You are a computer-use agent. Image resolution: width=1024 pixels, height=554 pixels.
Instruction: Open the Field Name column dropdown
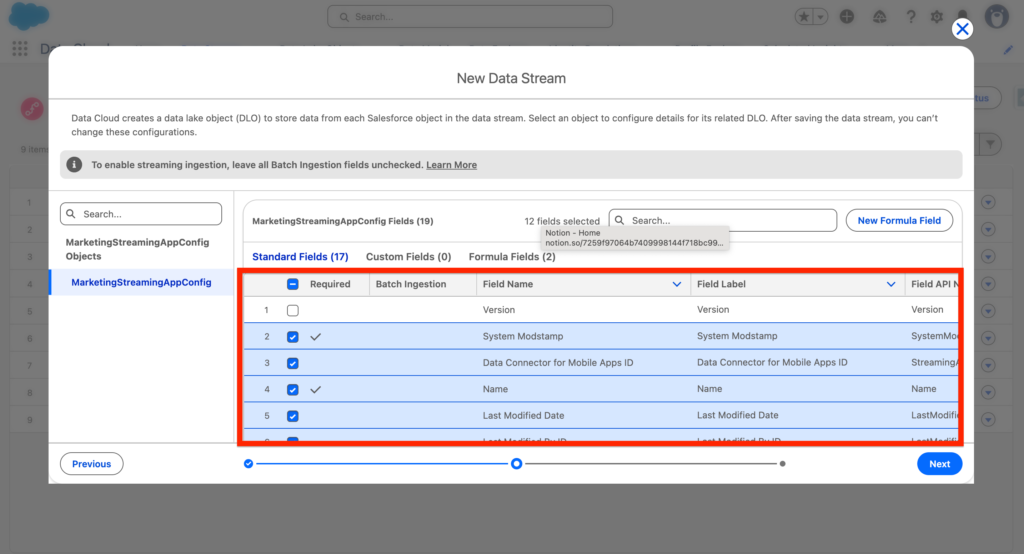677,285
